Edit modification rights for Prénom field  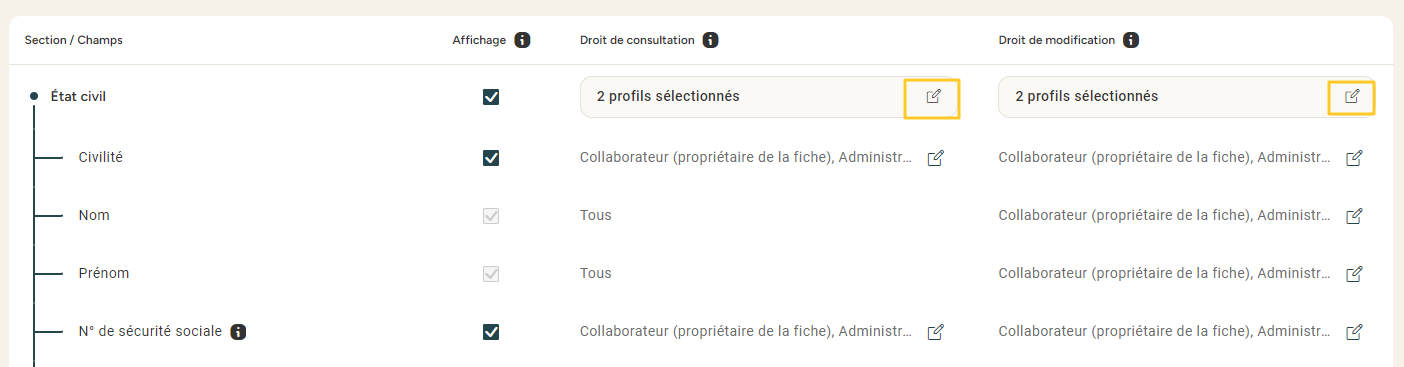pyautogui.click(x=1354, y=274)
